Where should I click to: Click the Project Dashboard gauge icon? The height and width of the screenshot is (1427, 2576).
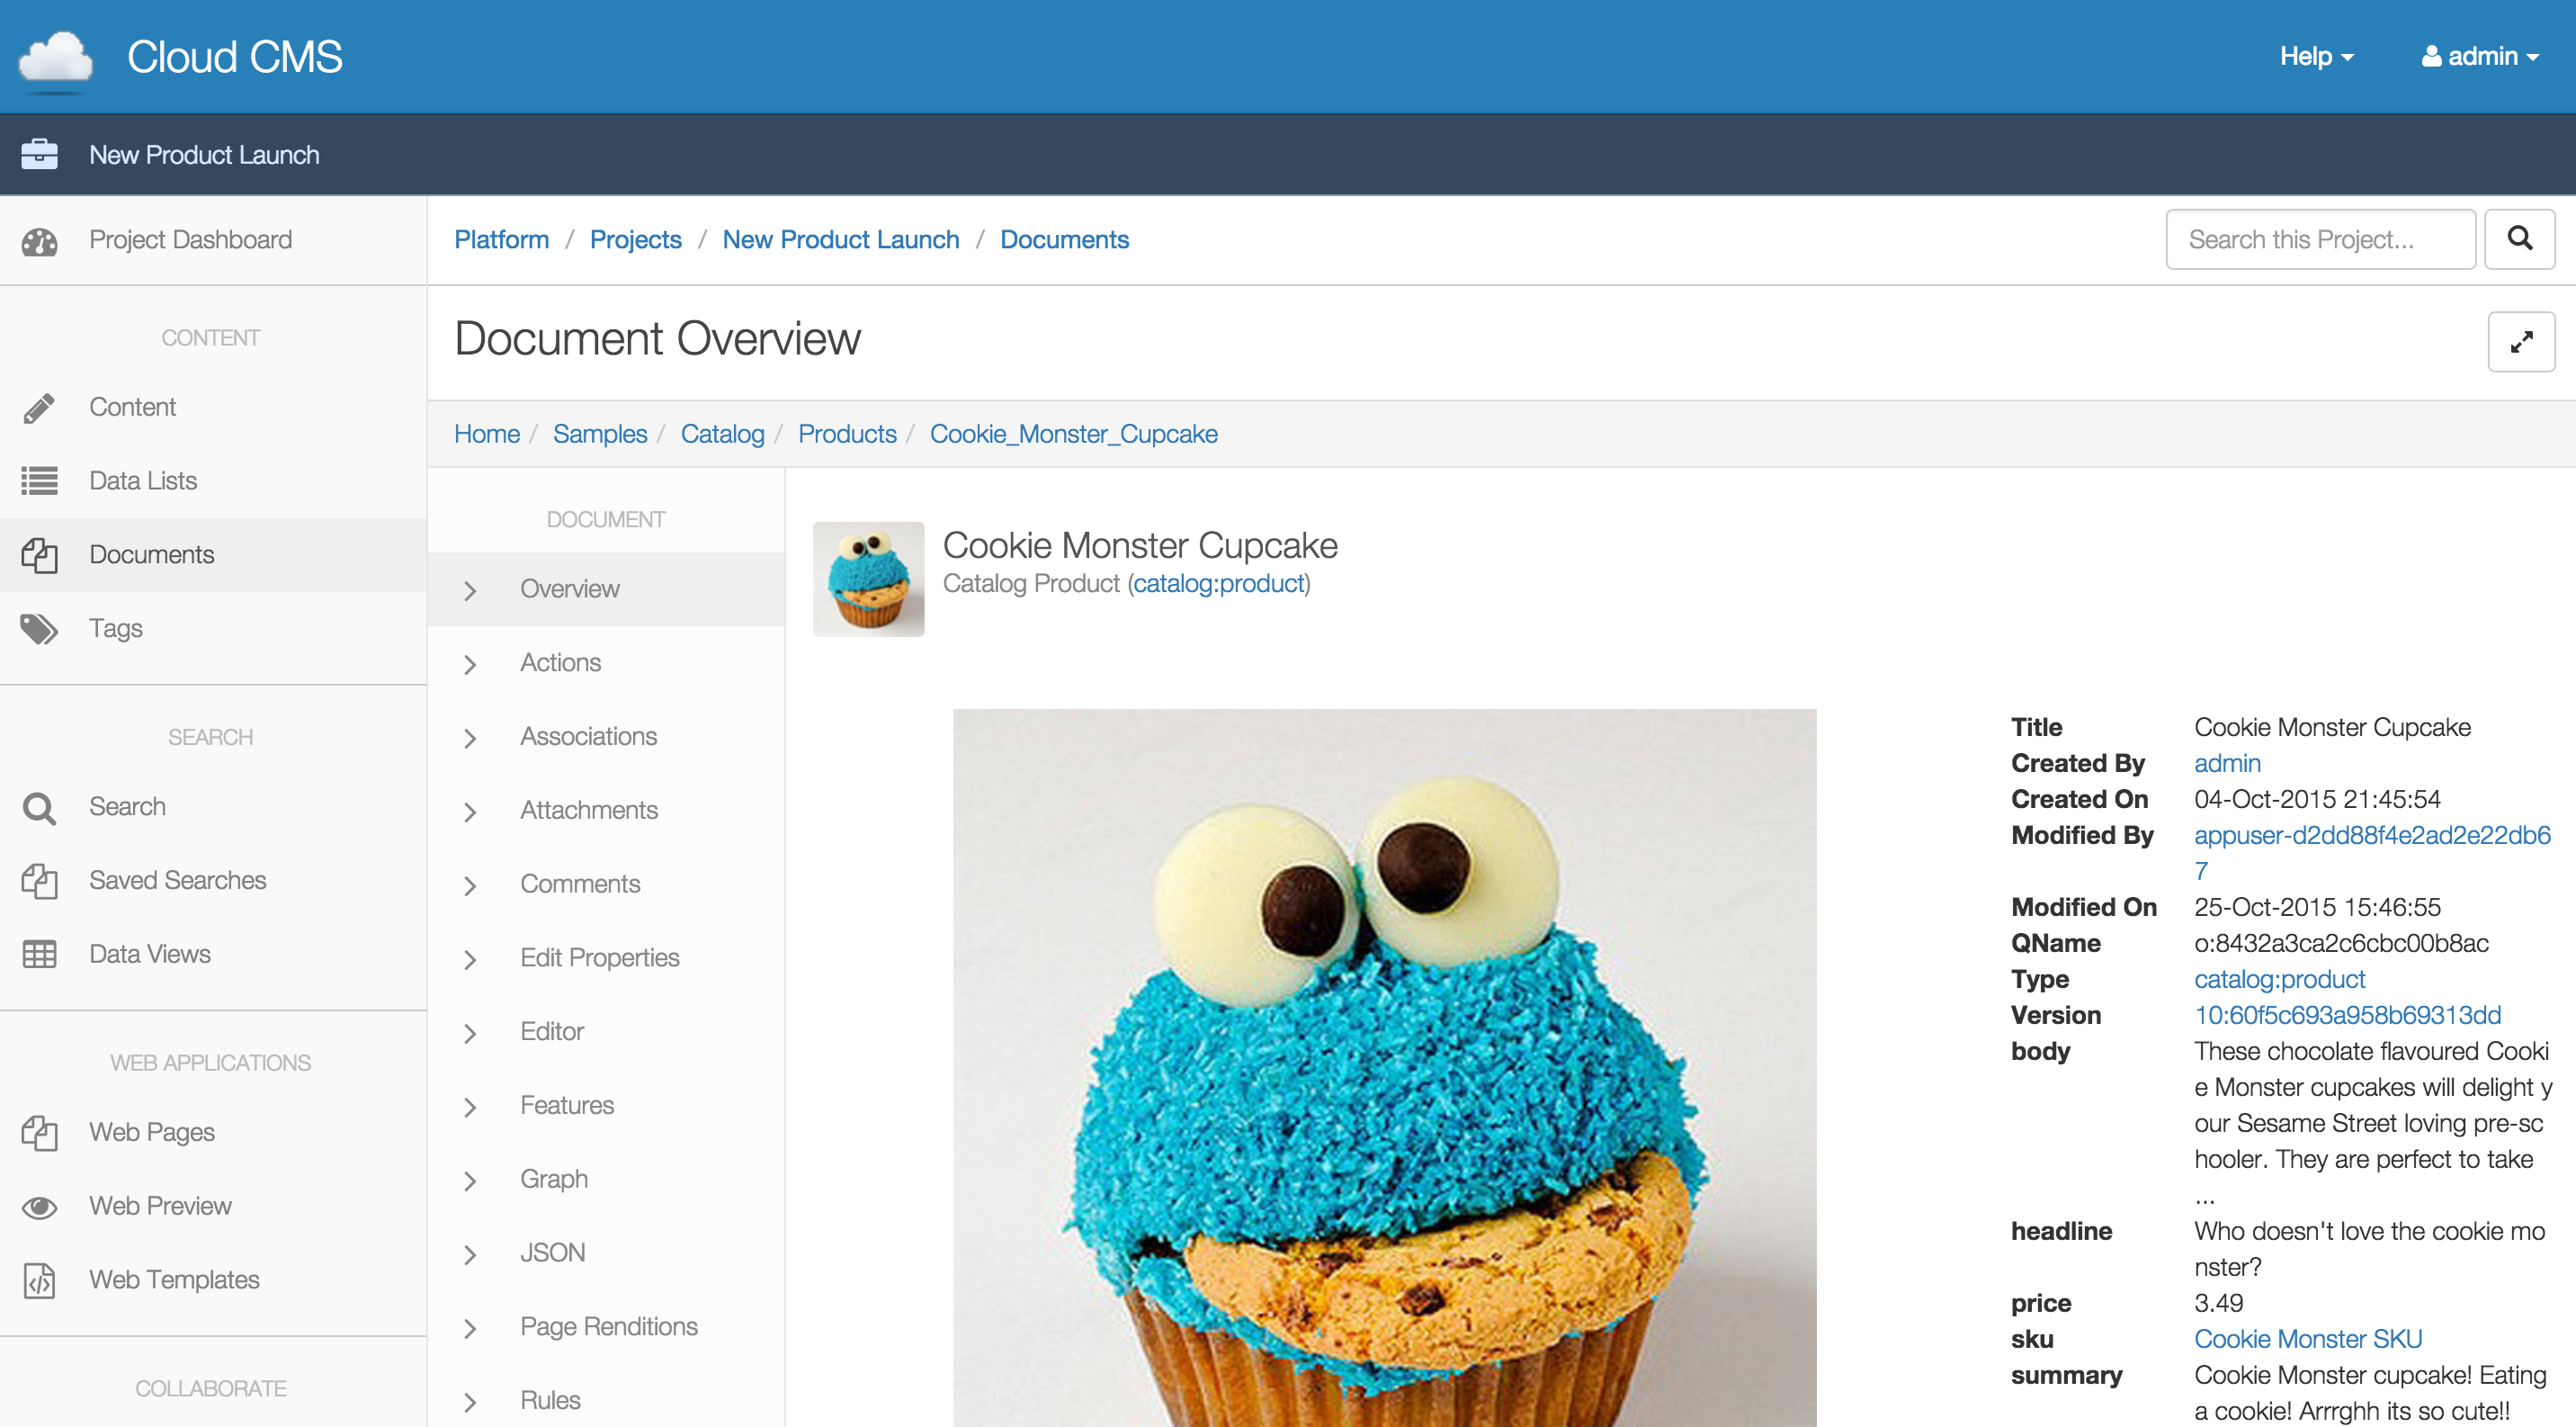(40, 241)
